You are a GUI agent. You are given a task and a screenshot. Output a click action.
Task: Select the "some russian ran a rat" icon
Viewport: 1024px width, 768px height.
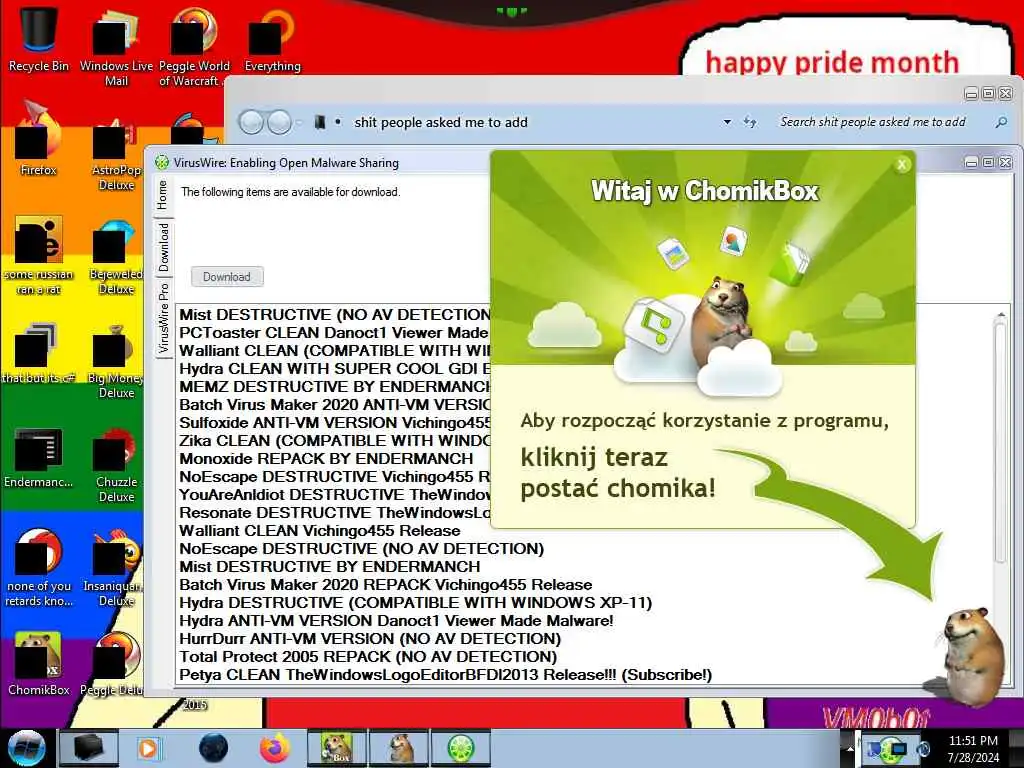[39, 256]
